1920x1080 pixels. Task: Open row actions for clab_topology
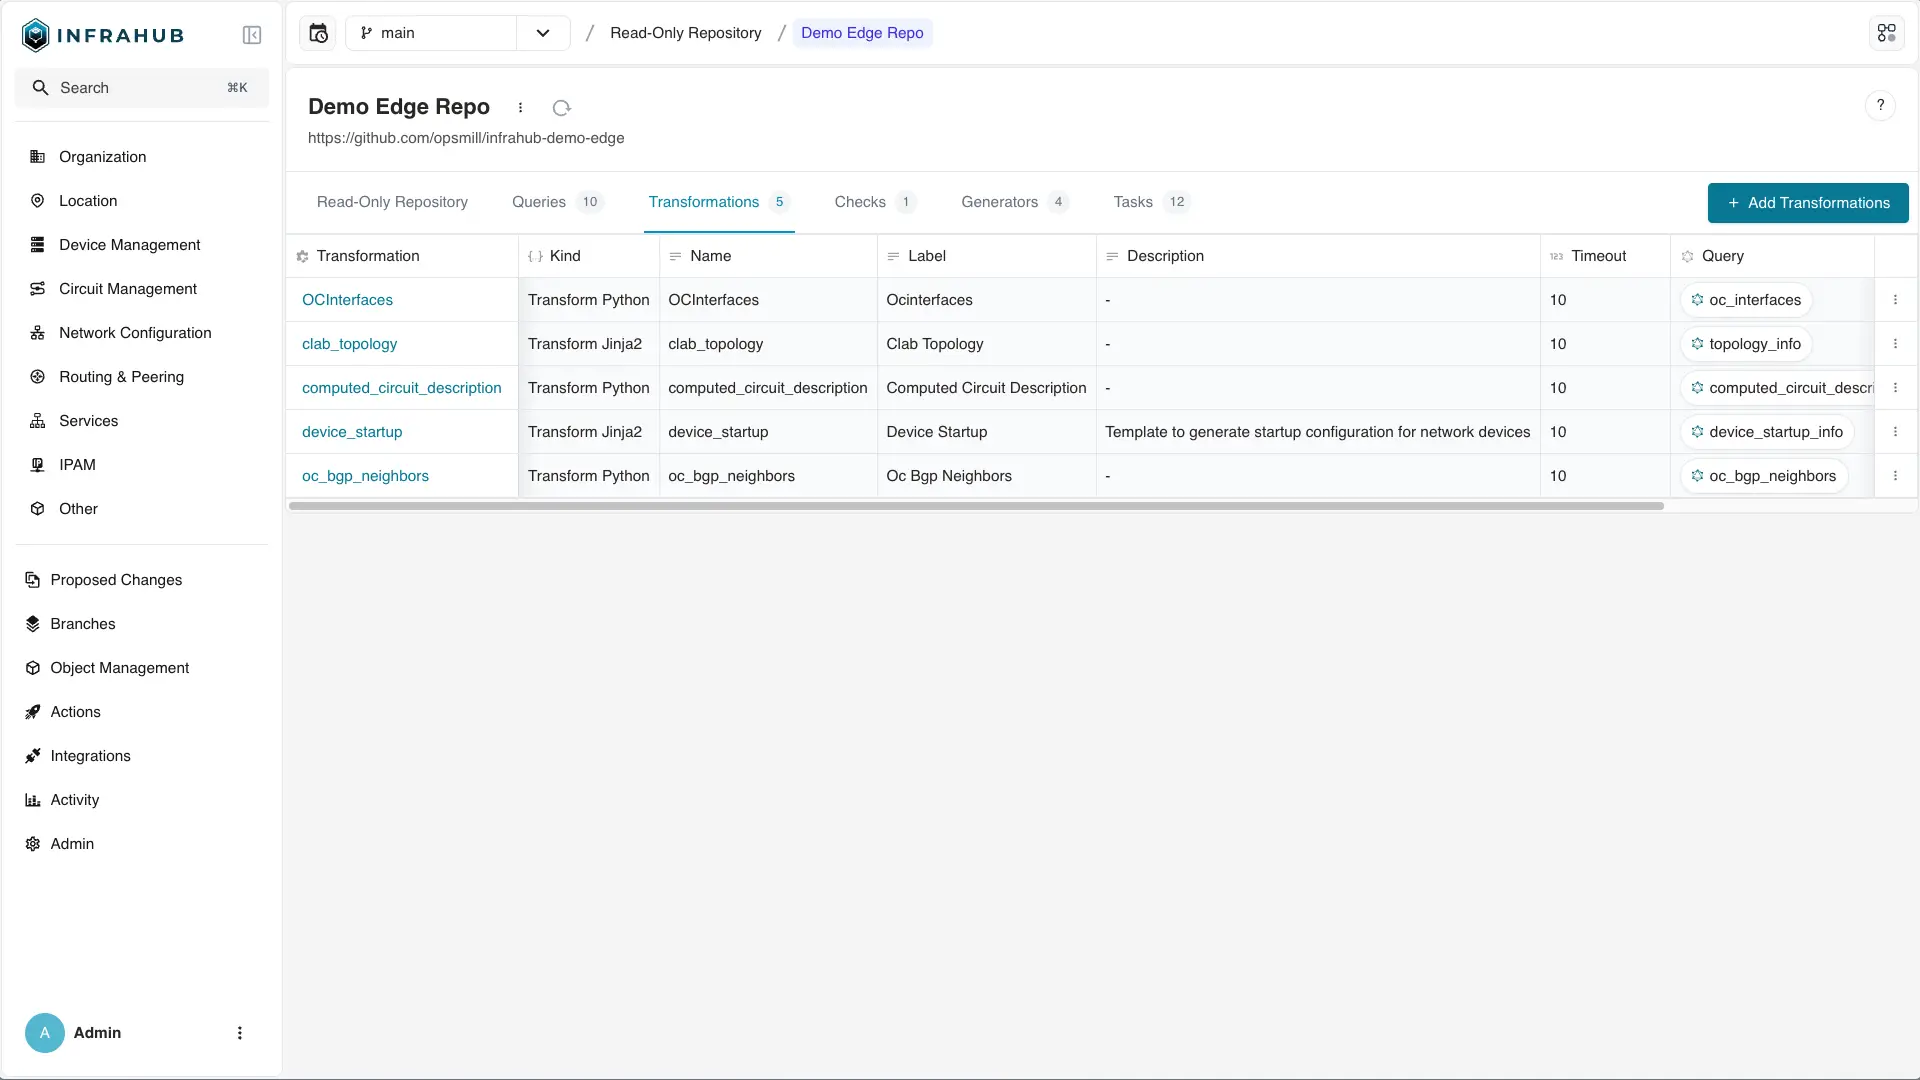tap(1895, 344)
